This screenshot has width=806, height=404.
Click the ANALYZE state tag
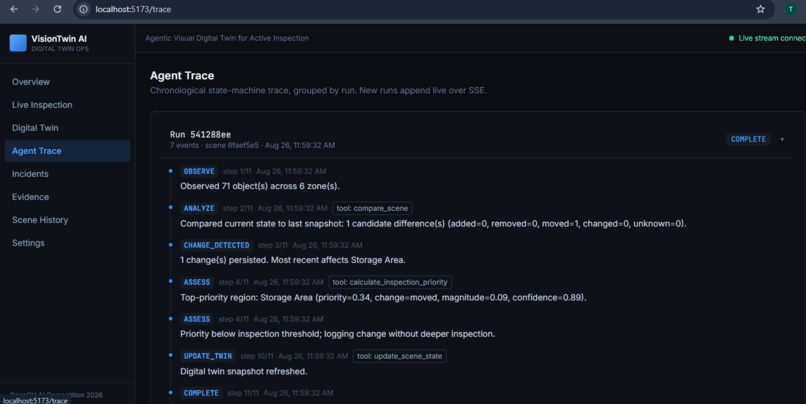(x=199, y=208)
